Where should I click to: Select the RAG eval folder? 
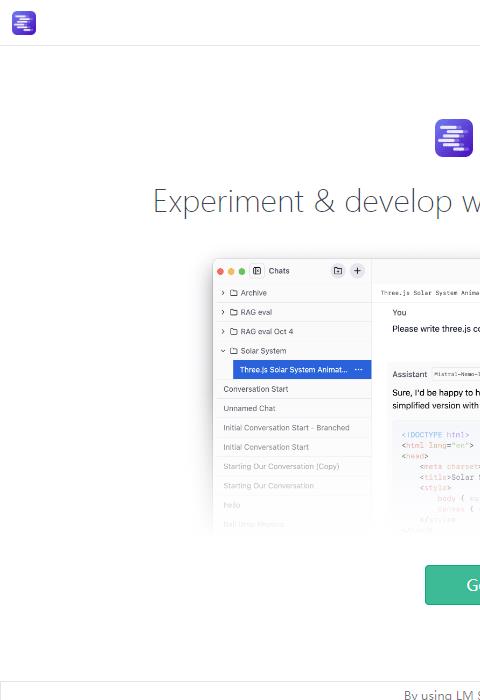click(x=294, y=312)
